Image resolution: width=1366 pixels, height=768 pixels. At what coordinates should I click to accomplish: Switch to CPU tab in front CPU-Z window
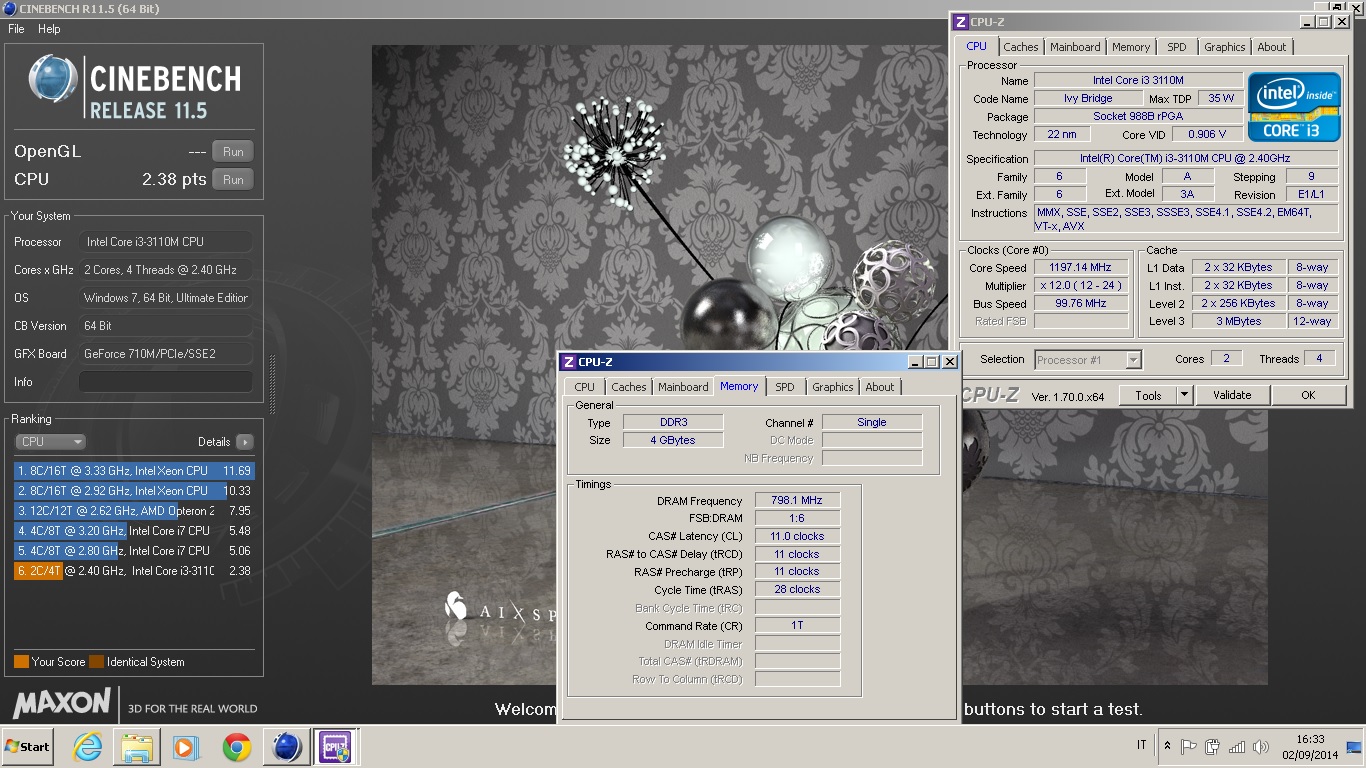(x=585, y=387)
